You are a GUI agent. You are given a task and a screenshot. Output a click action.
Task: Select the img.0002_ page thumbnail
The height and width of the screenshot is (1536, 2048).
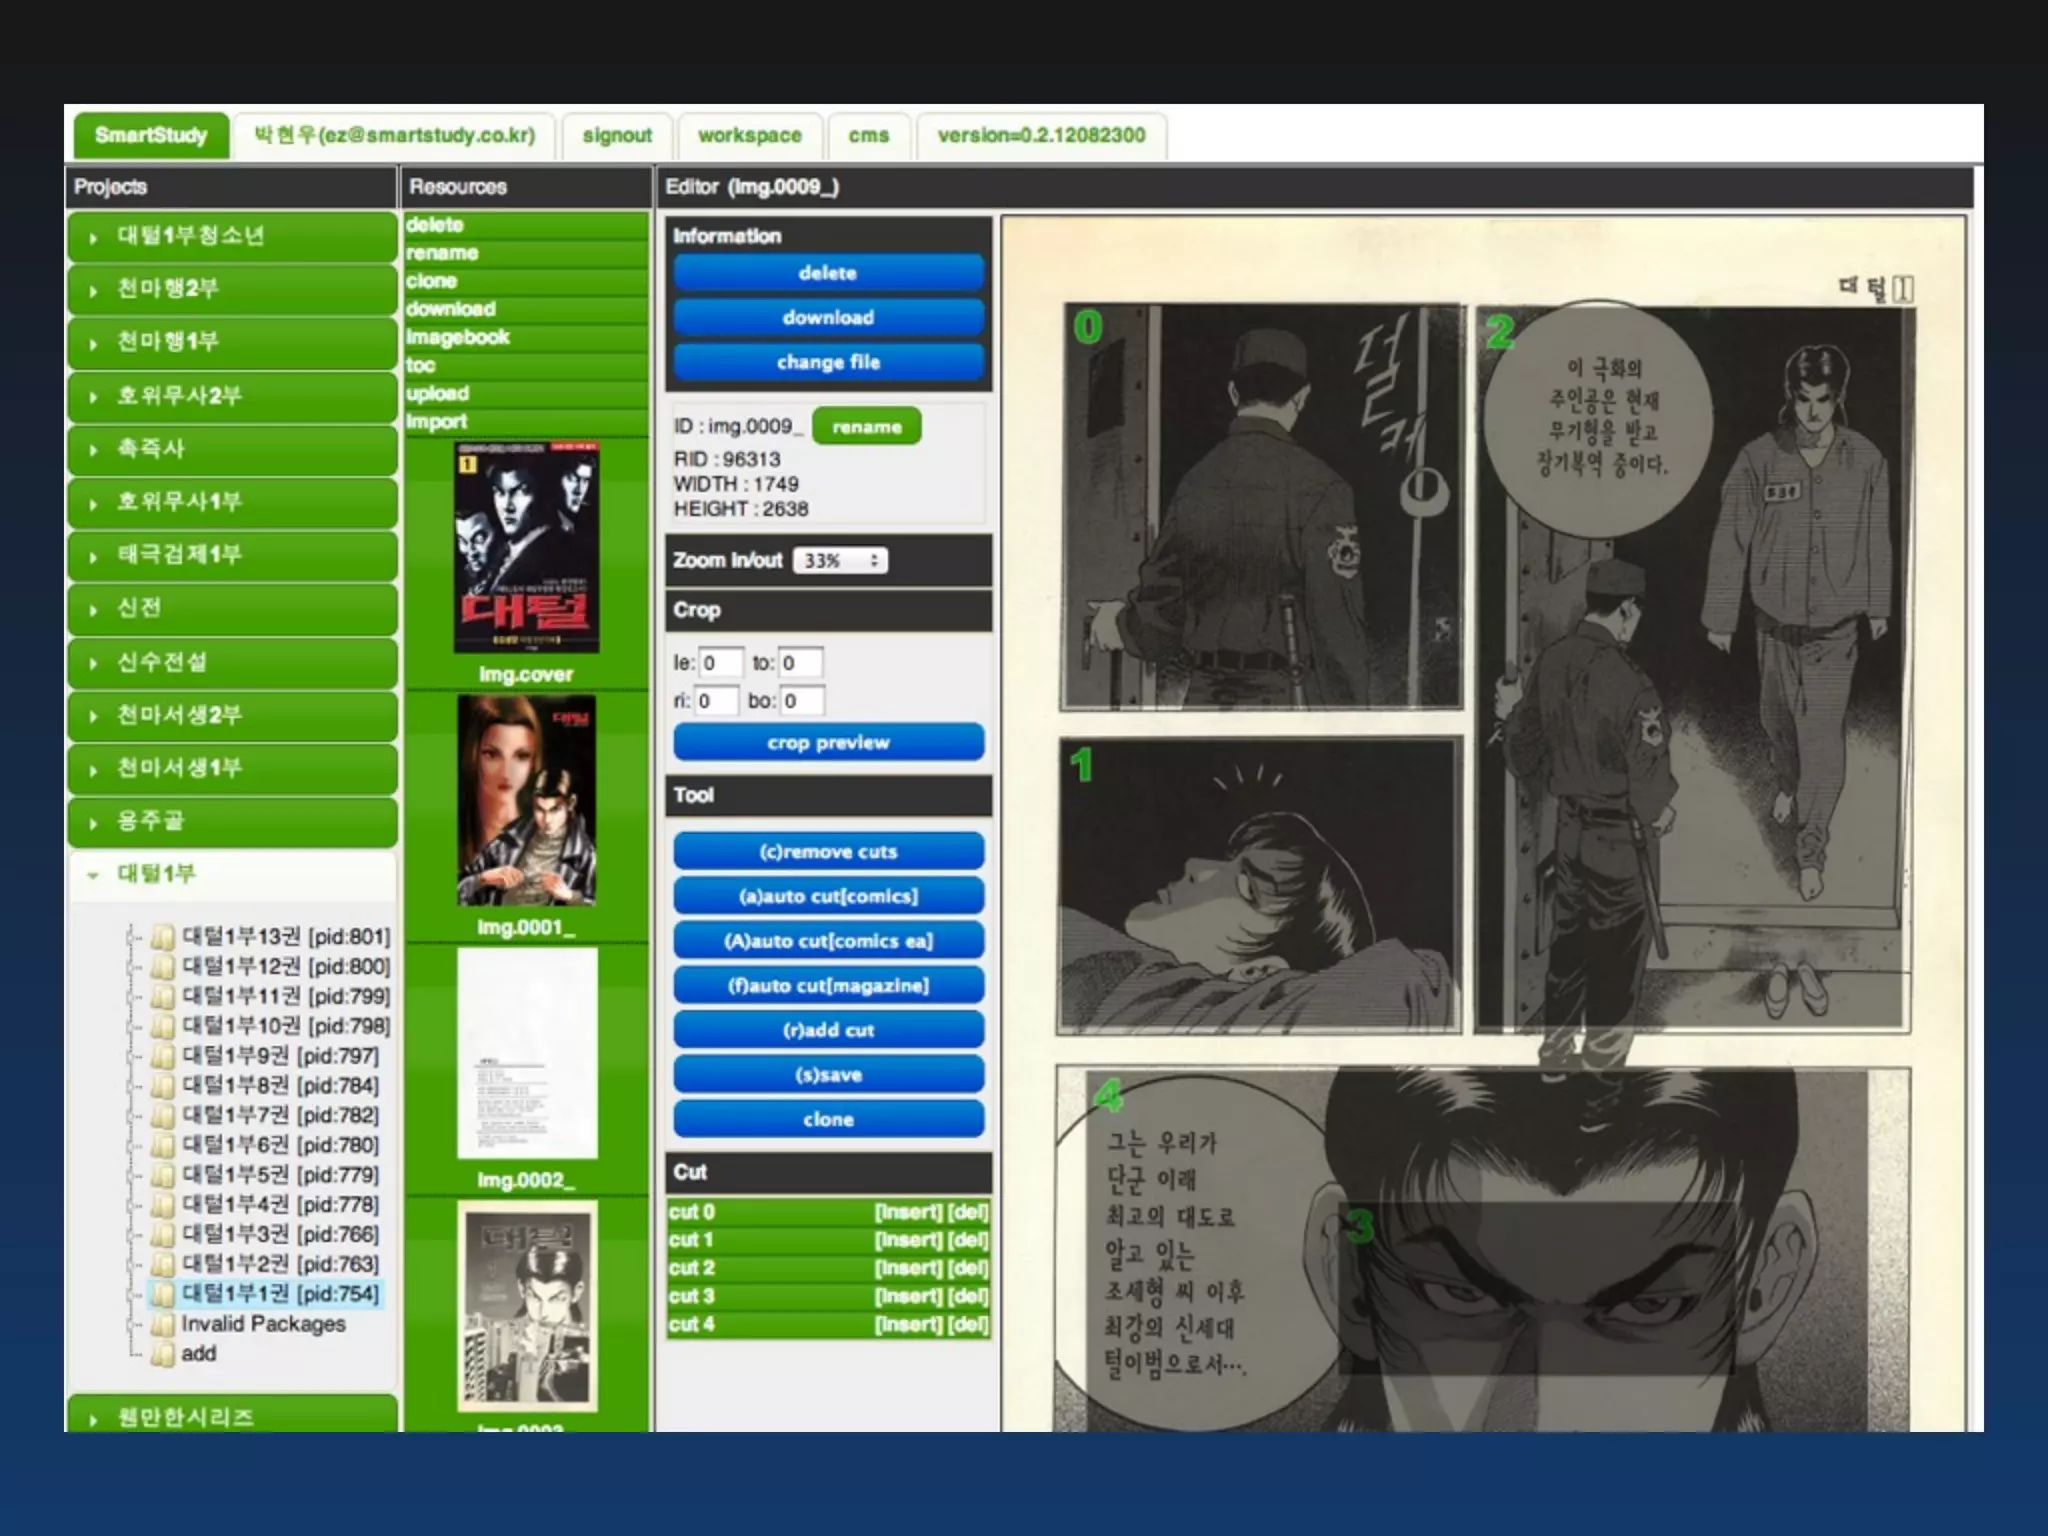point(526,1053)
